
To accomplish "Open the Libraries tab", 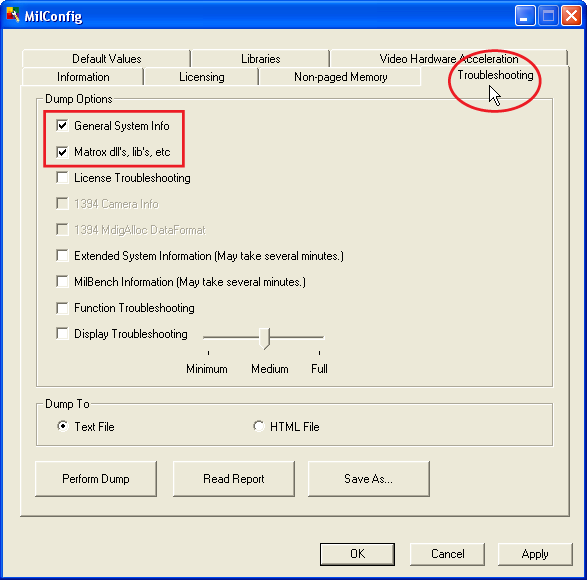I will pos(261,58).
